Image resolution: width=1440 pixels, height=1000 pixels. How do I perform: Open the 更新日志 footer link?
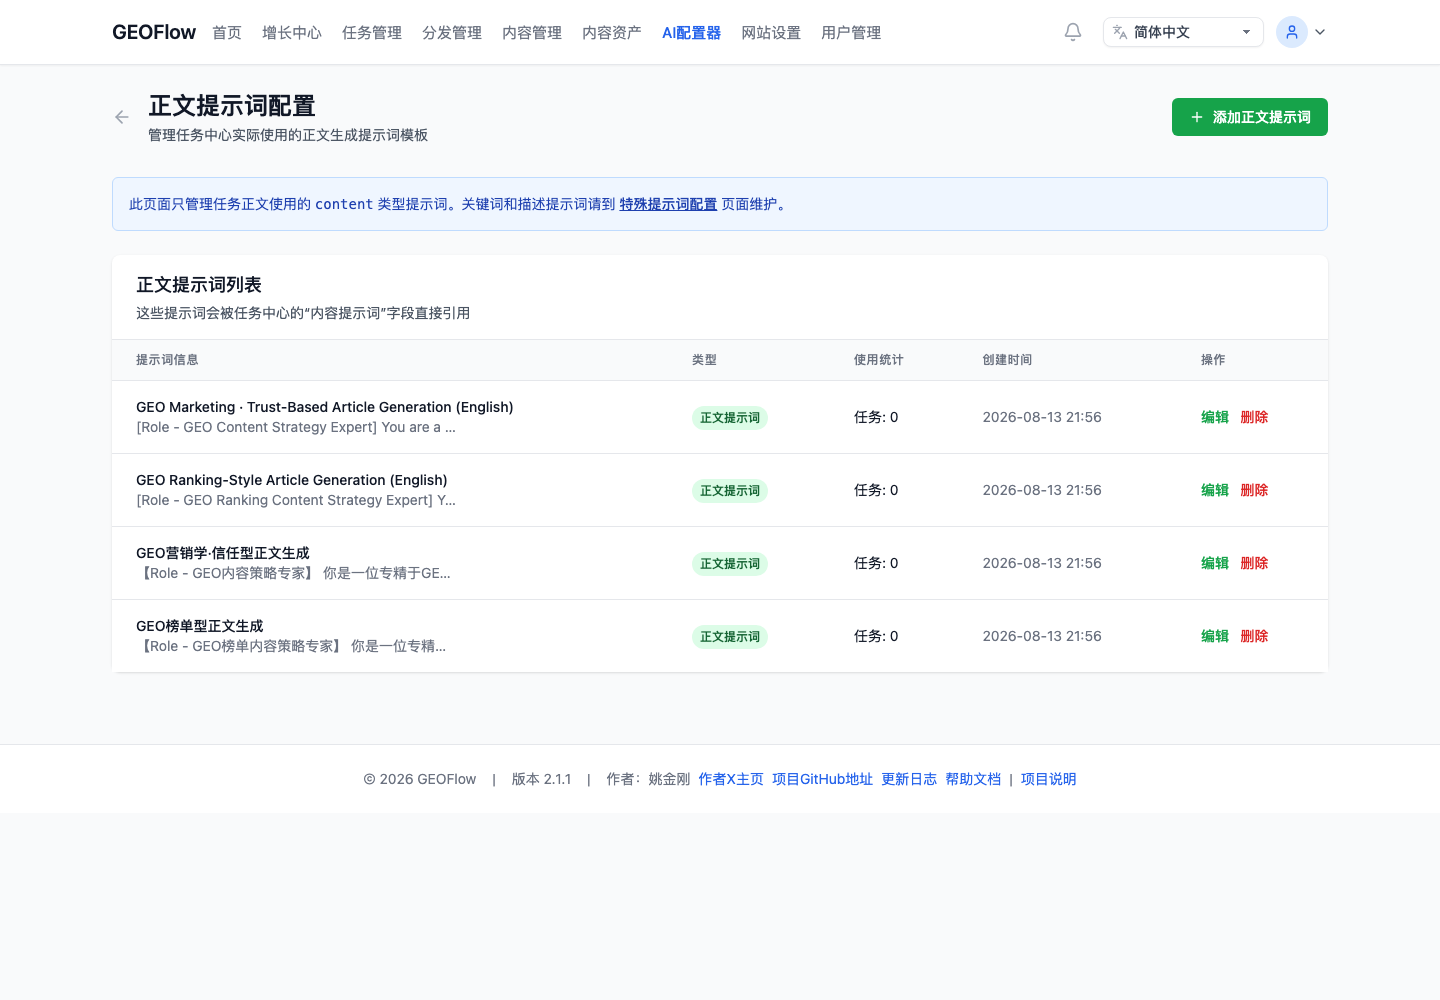(909, 779)
